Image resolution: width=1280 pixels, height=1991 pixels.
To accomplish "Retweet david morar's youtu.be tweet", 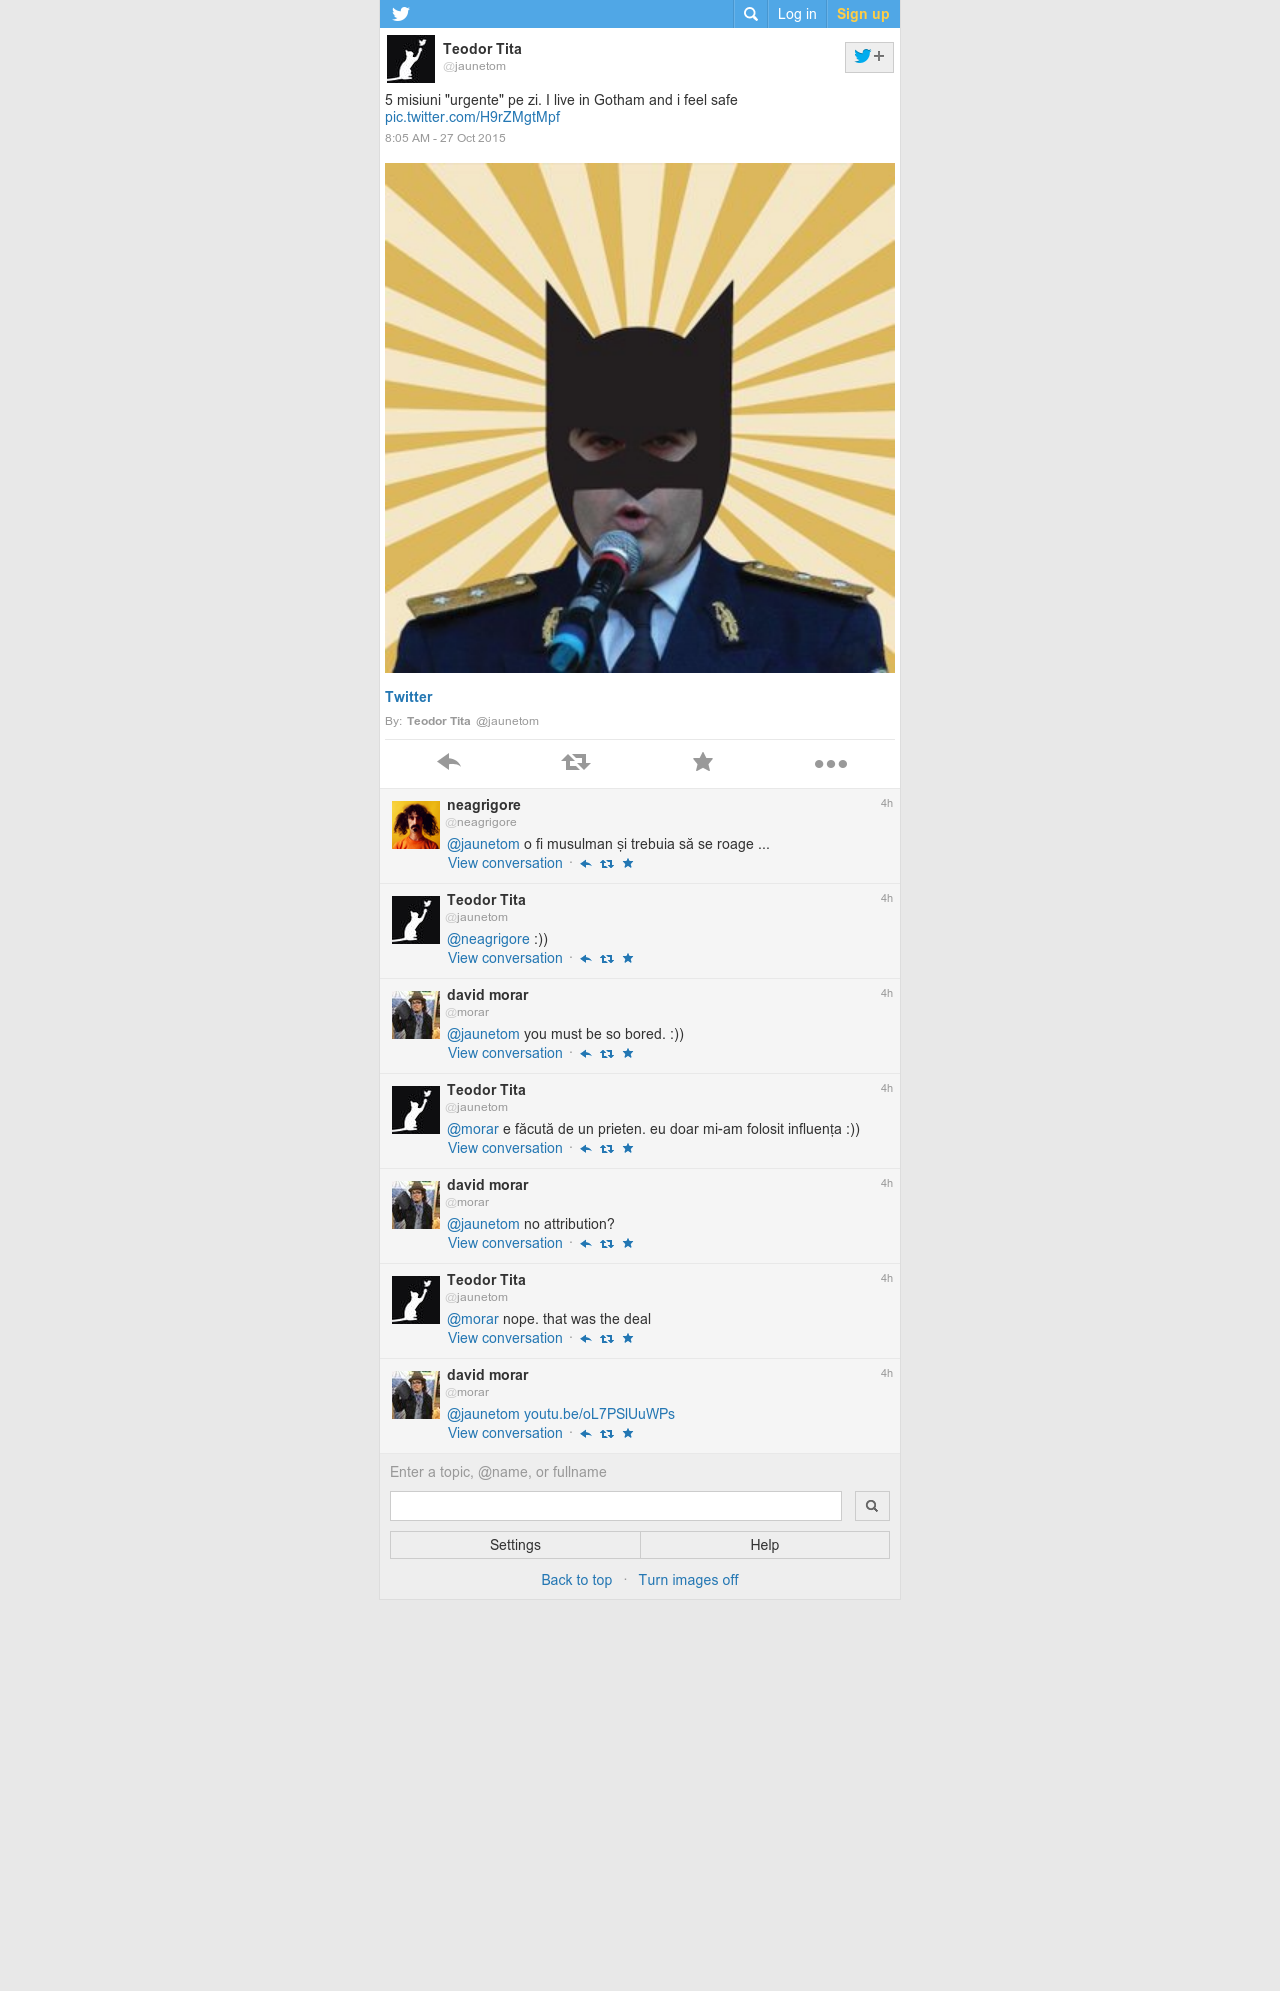I will pyautogui.click(x=607, y=1434).
